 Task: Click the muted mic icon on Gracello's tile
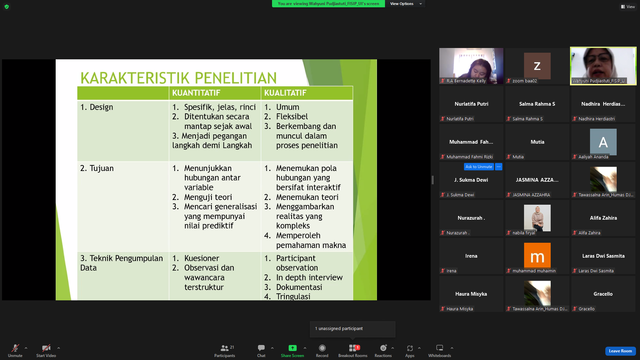(x=575, y=309)
